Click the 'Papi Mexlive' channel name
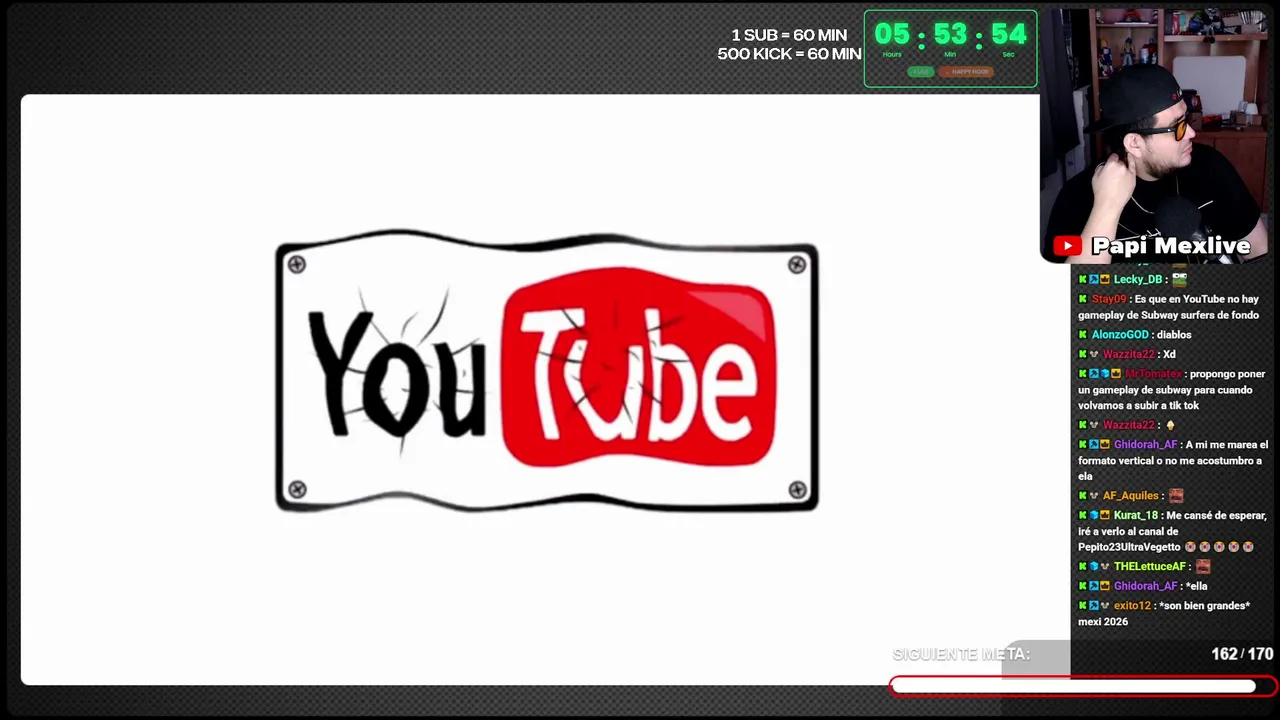Screen dimensions: 1280x720 click(x=1171, y=246)
